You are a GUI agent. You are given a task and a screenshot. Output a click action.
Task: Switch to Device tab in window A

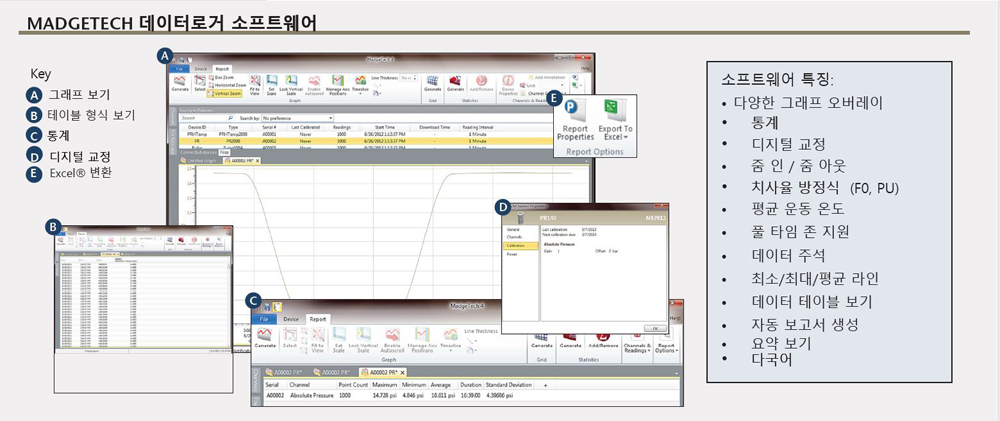[x=201, y=68]
